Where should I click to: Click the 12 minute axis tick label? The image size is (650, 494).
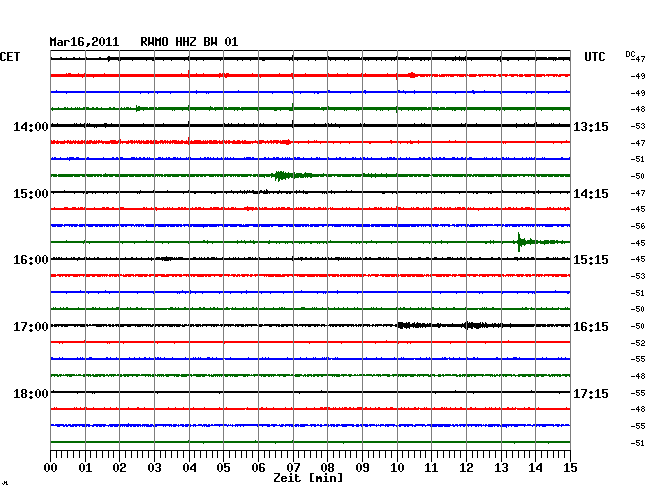point(466,467)
